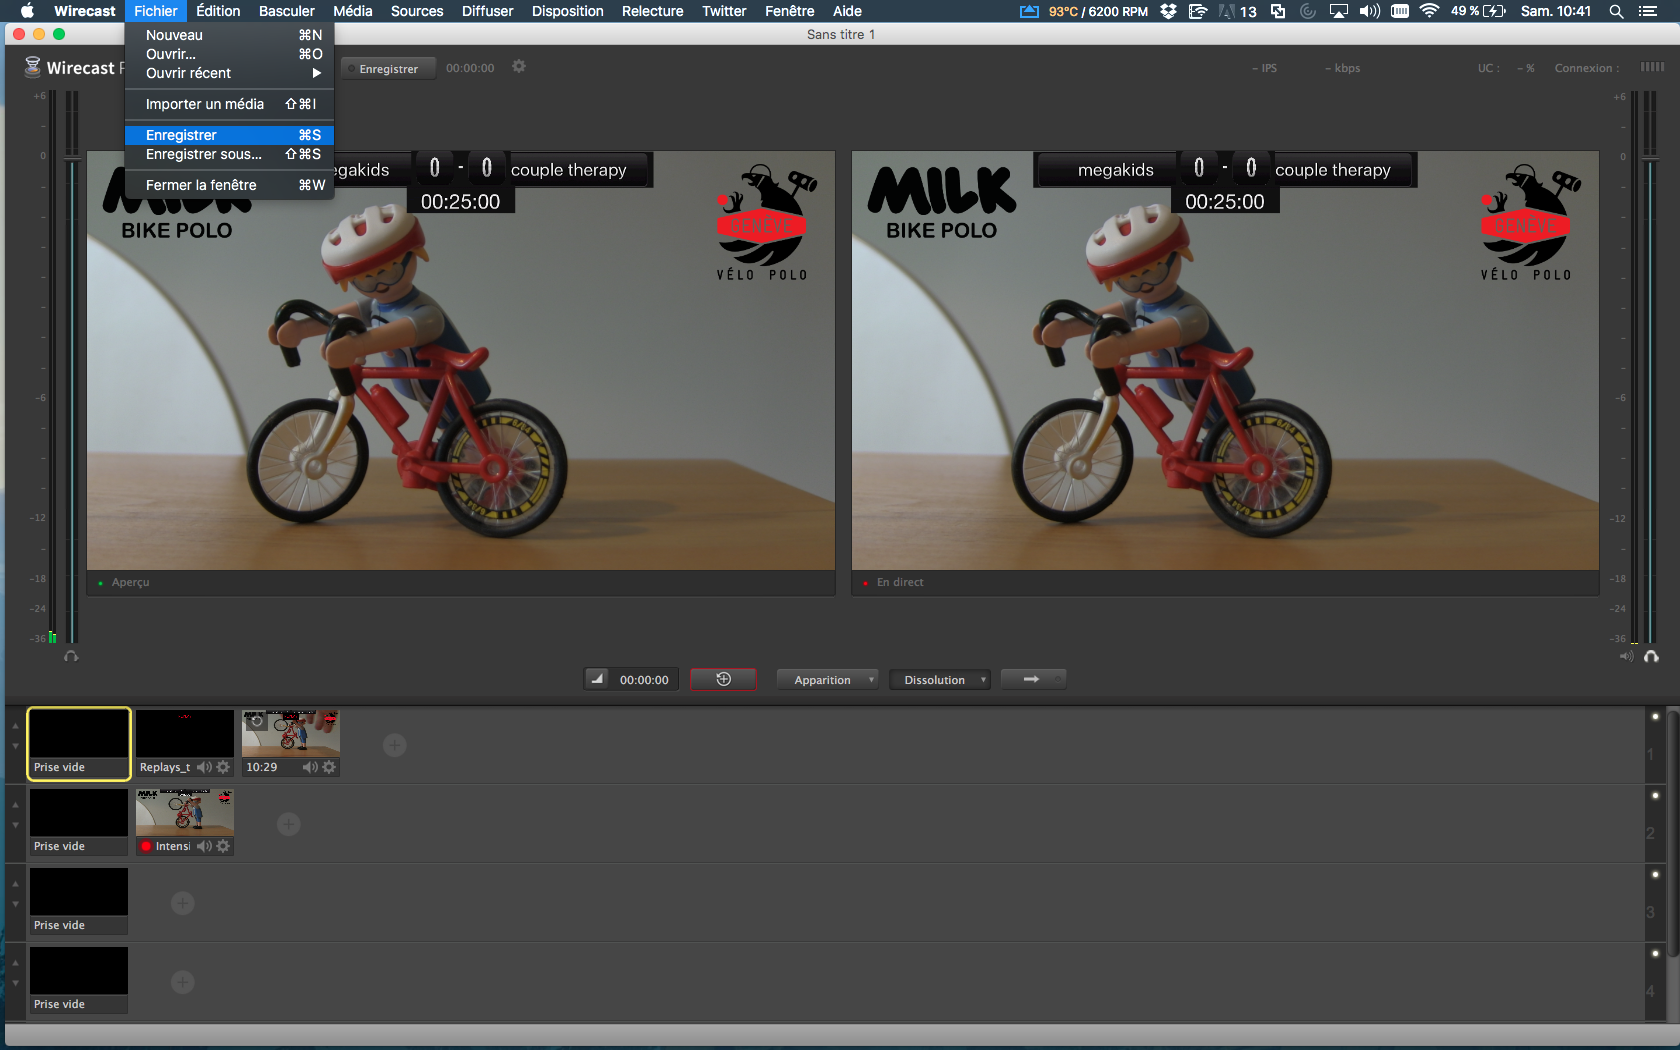Click add shot plus icon in layer 3
Screen dimensions: 1680x1050
pos(182,903)
